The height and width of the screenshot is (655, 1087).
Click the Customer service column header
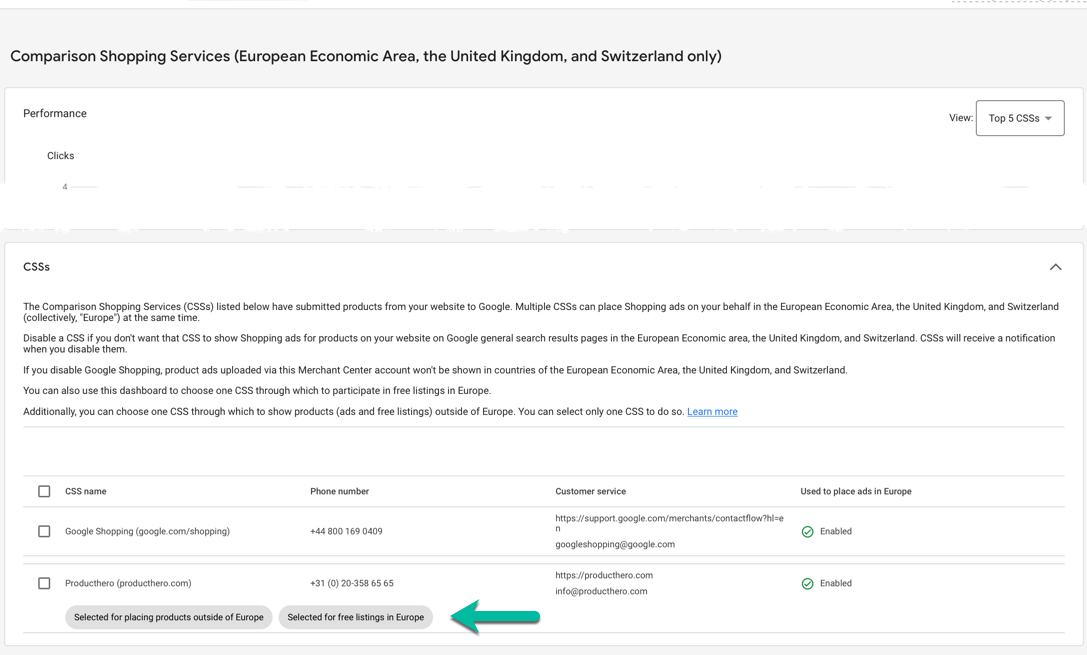tap(591, 491)
